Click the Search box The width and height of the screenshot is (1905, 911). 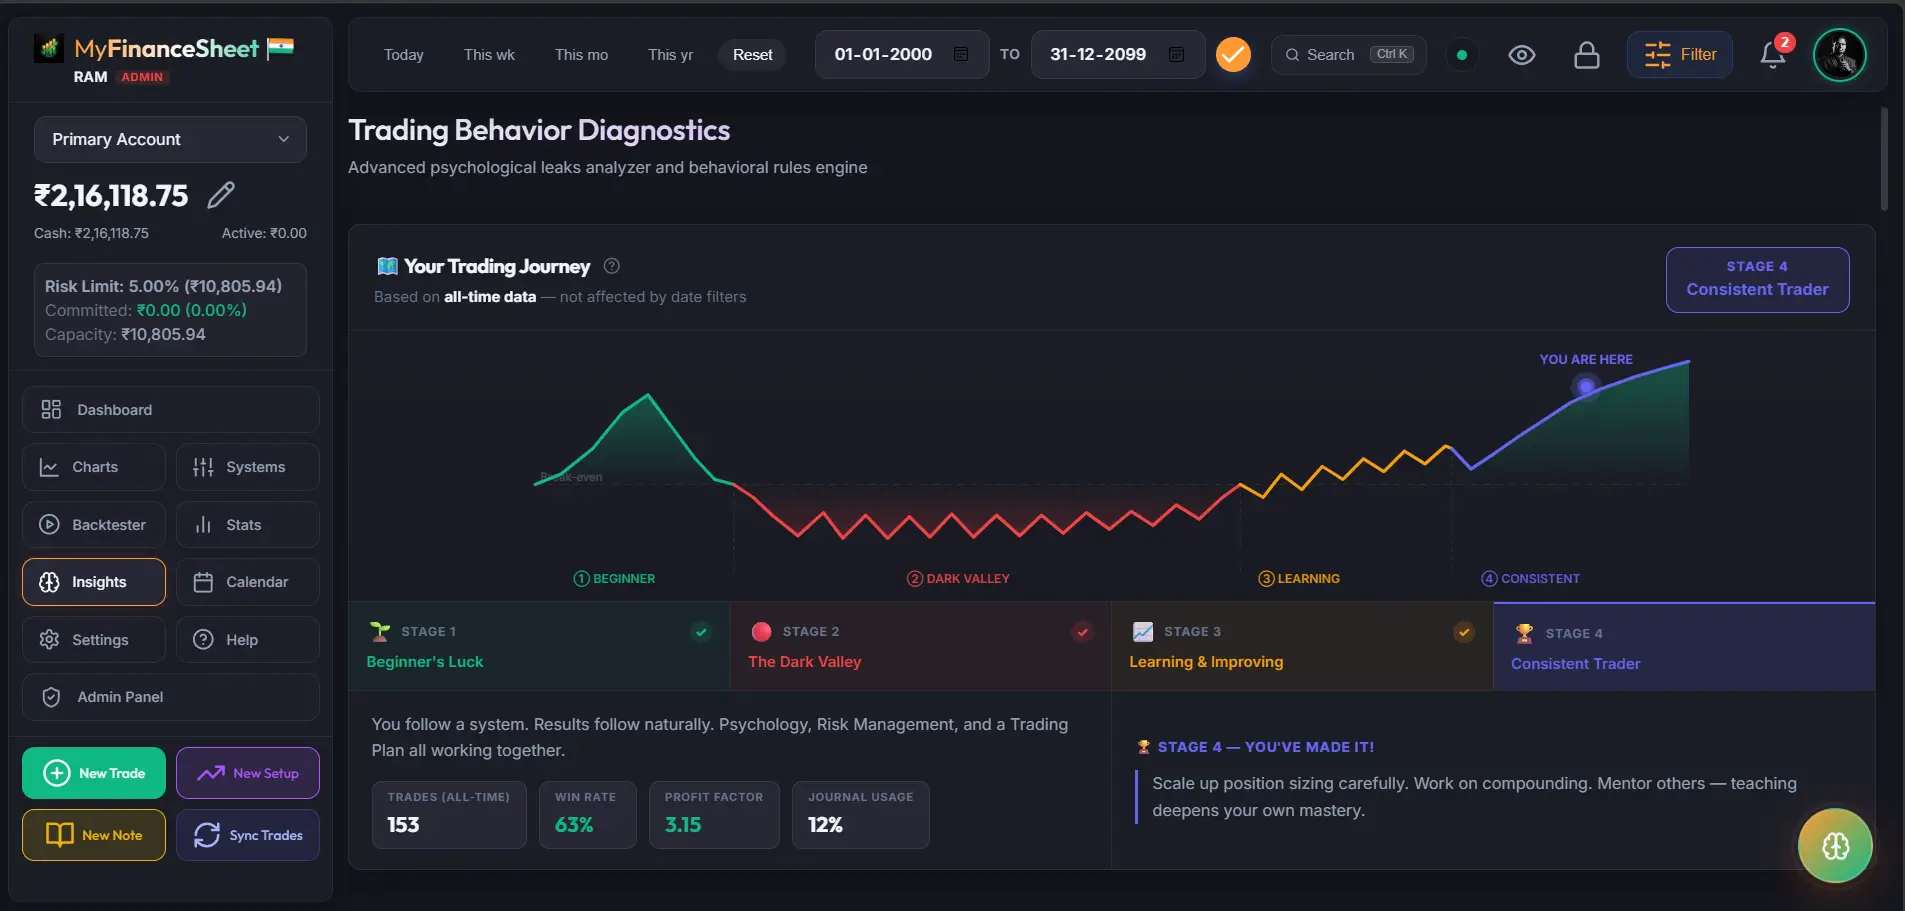[x=1348, y=55]
